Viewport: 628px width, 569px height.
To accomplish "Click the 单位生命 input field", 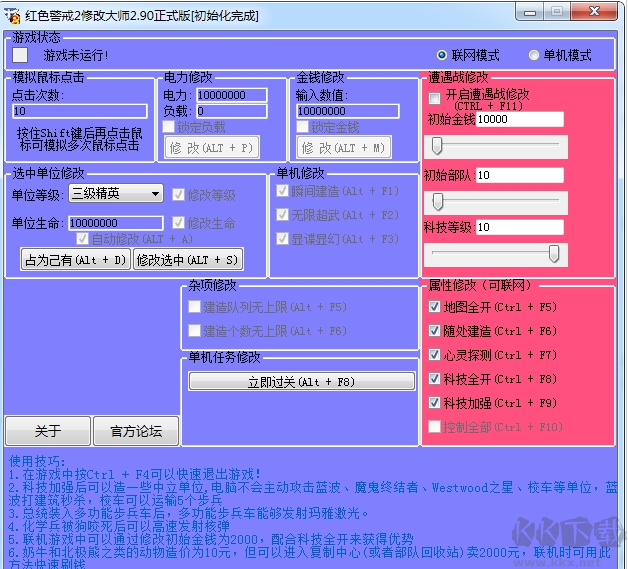I will coord(116,223).
